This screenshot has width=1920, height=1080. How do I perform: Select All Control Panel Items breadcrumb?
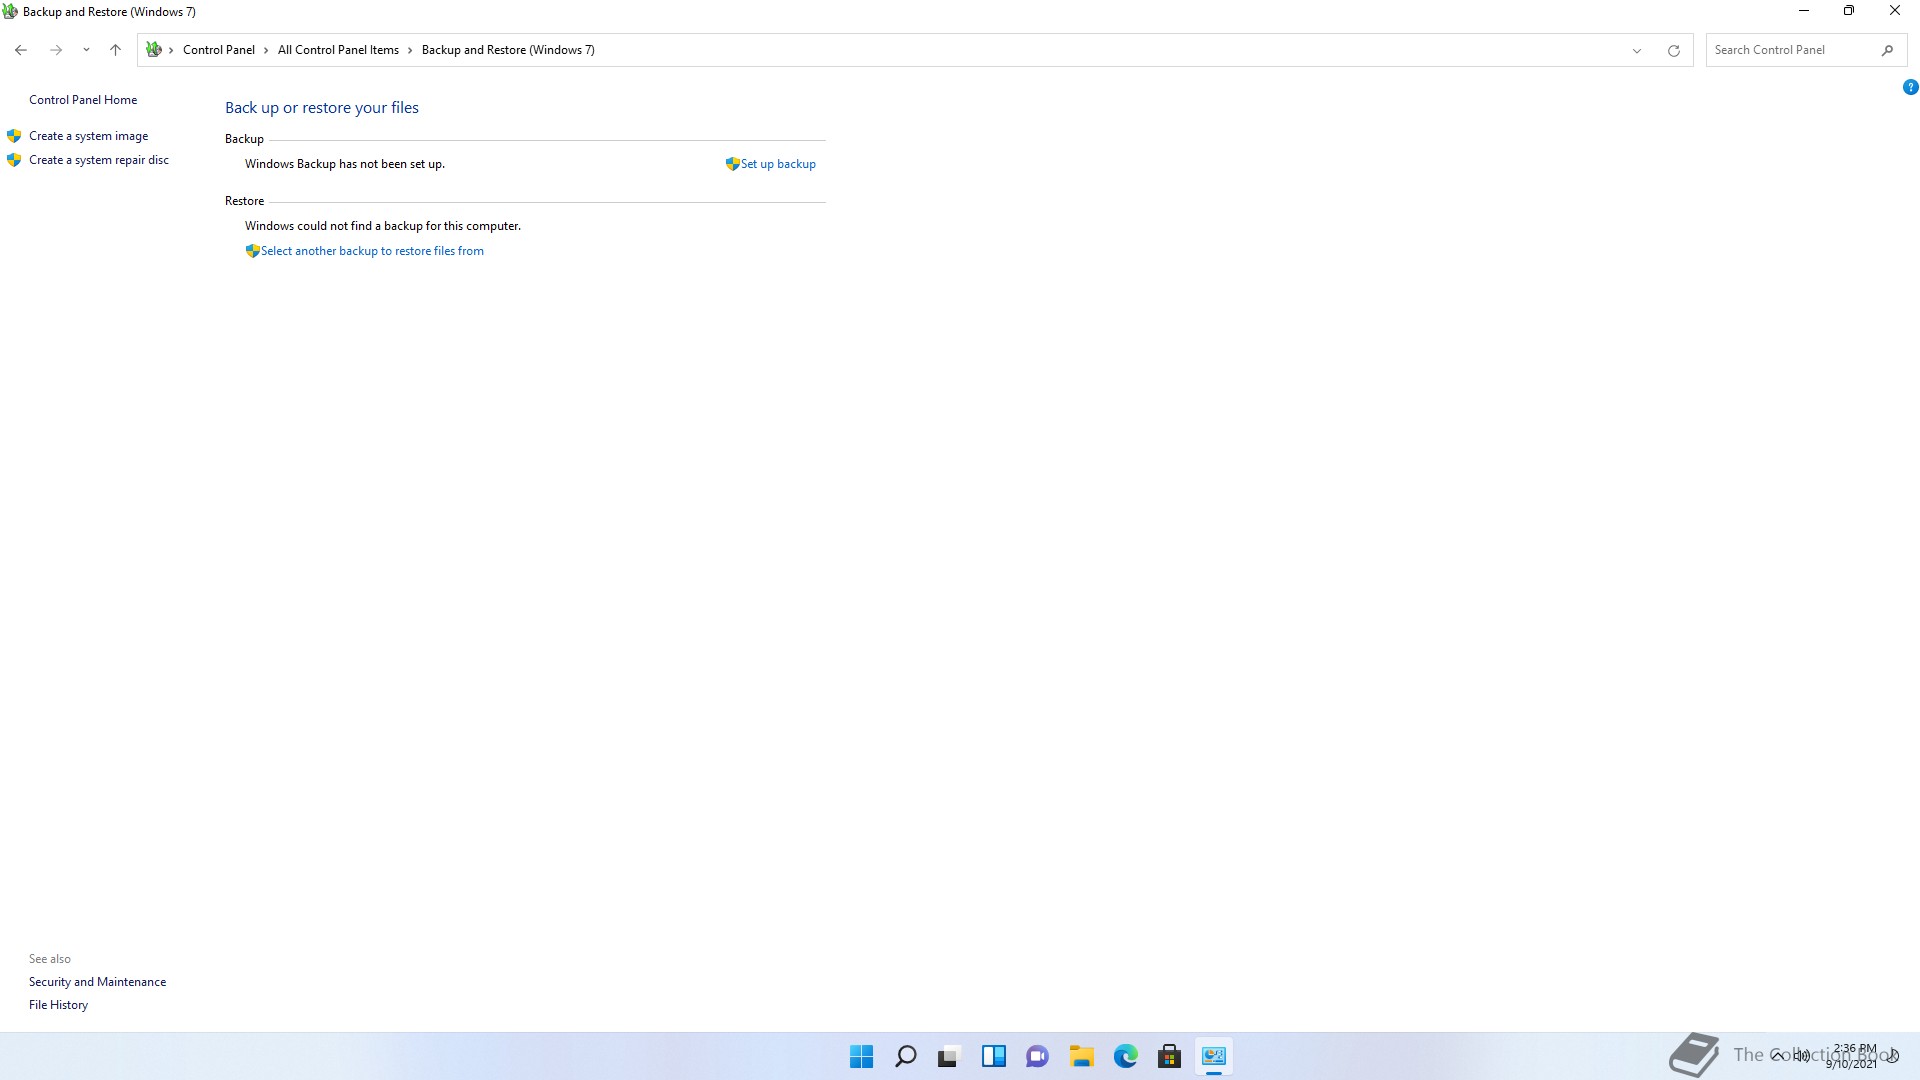tap(338, 50)
